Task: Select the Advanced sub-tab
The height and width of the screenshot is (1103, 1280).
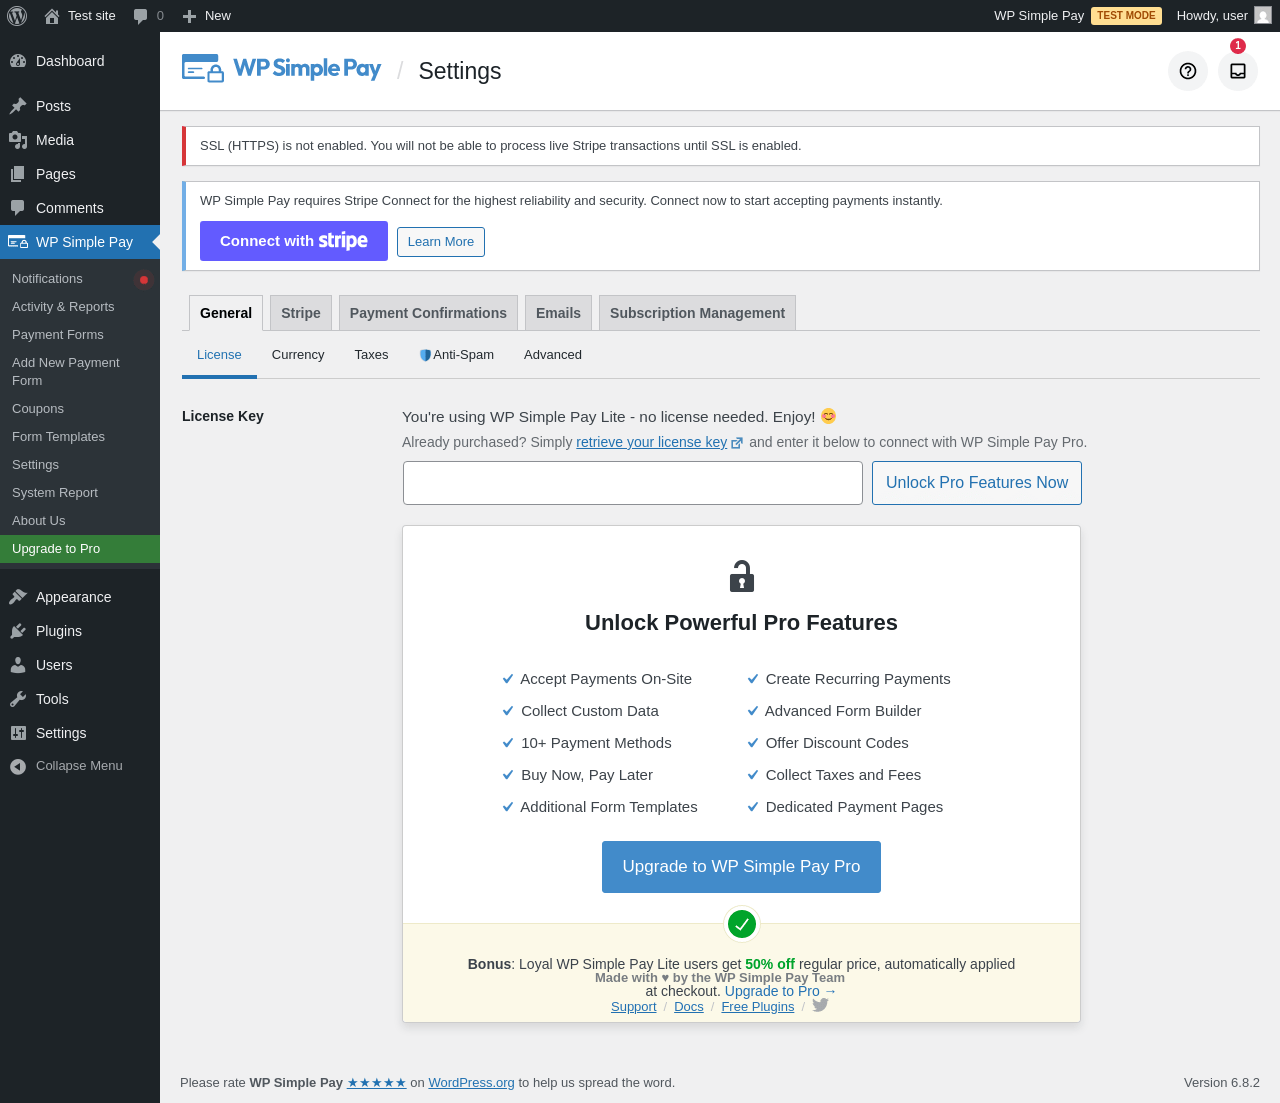Action: 553,355
